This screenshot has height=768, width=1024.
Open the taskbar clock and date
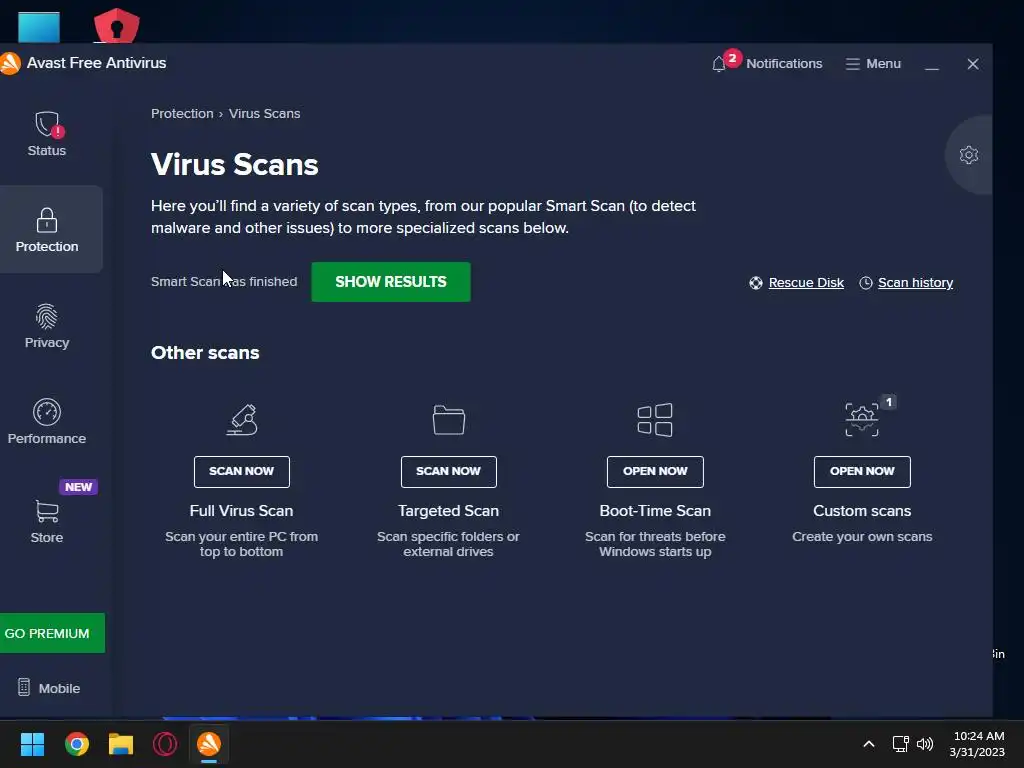pyautogui.click(x=978, y=744)
